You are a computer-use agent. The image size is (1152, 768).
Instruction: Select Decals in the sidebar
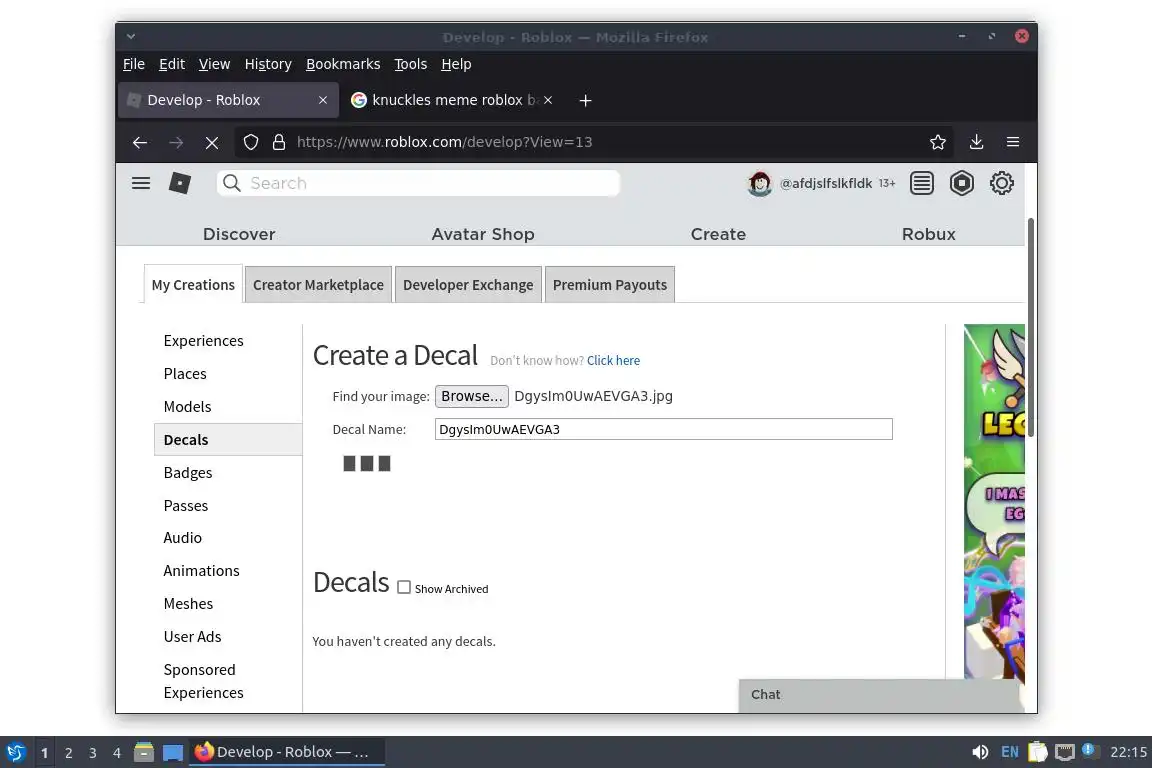click(228, 439)
